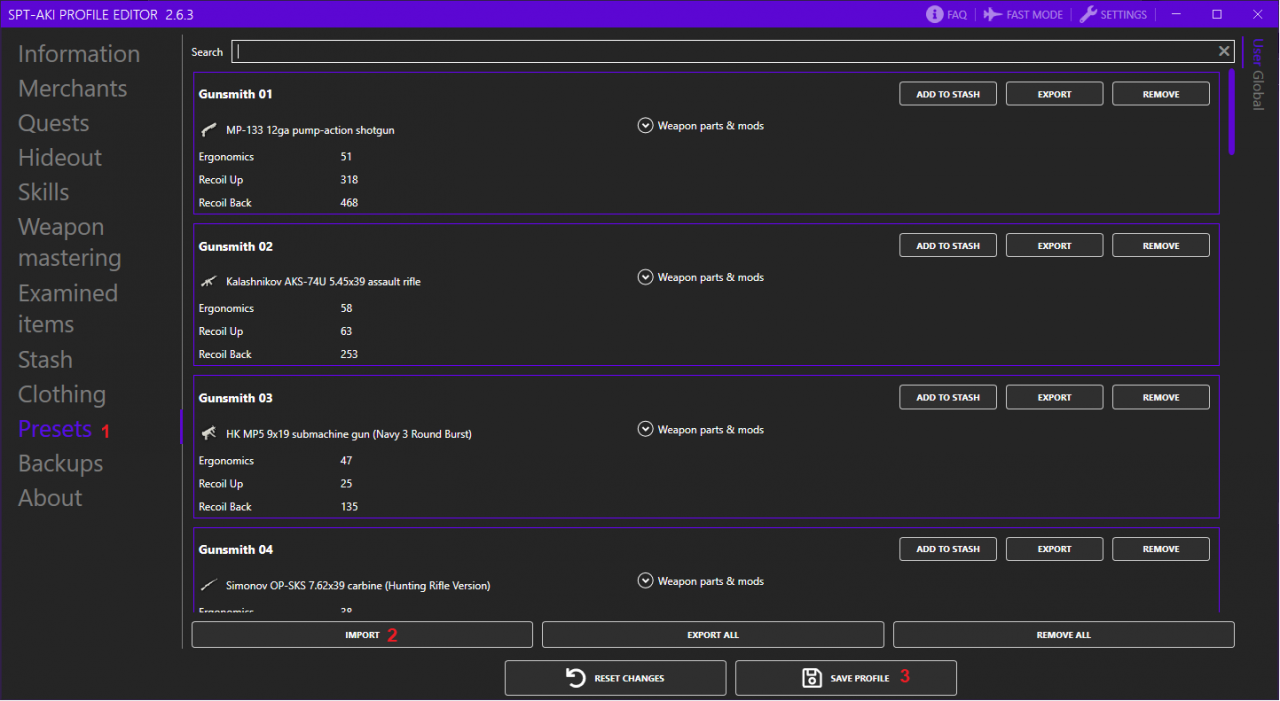Image resolution: width=1280 pixels, height=701 pixels.
Task: Go to the Quests section
Action: pos(54,123)
